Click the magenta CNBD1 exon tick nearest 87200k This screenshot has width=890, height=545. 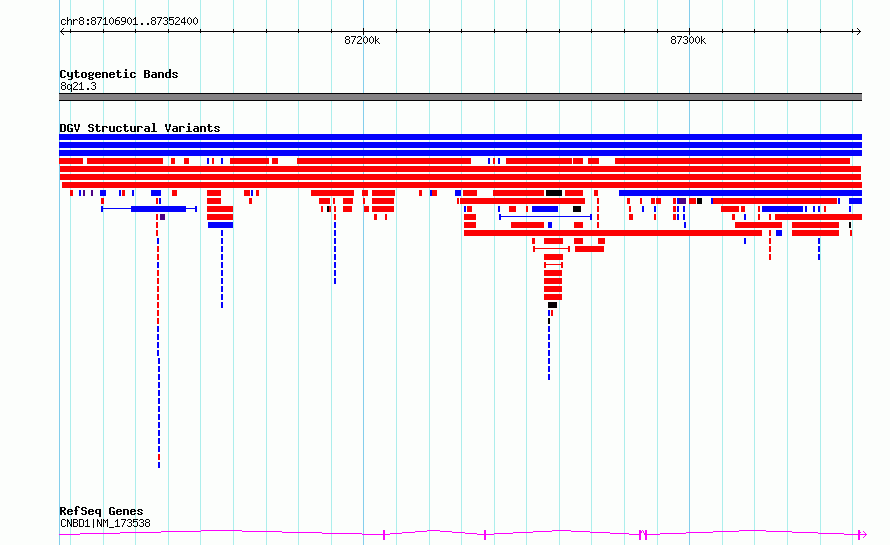[384, 534]
